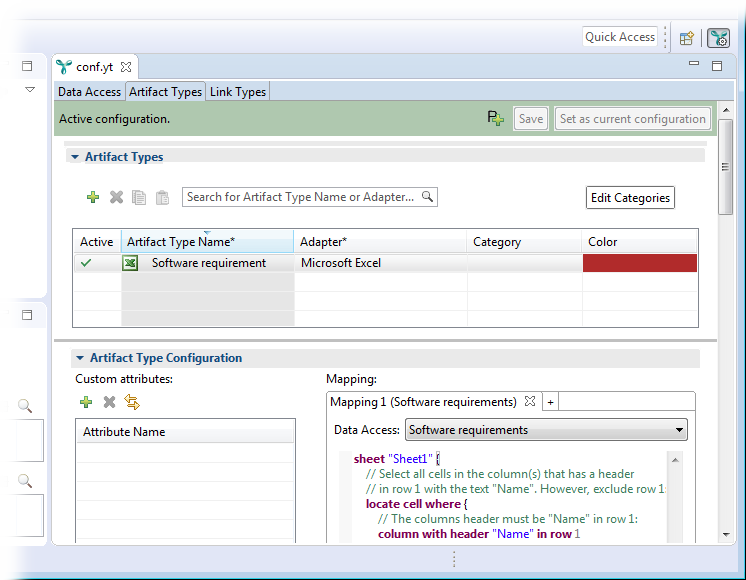This screenshot has width=746, height=580.
Task: Click the copy artifact type icon
Action: (x=139, y=197)
